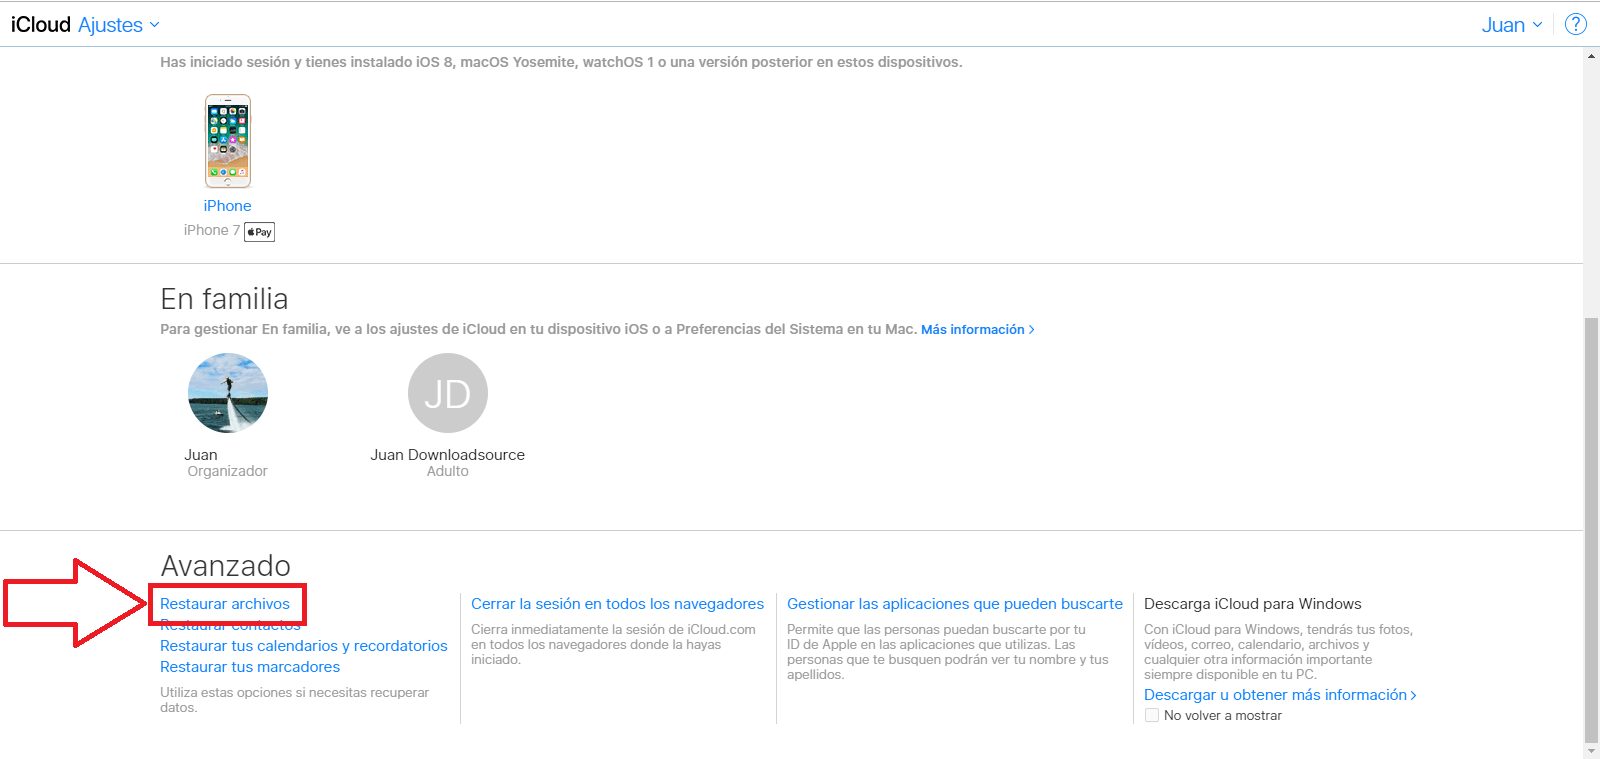
Task: Check the No volver a mostrar checkbox
Action: click(1152, 715)
